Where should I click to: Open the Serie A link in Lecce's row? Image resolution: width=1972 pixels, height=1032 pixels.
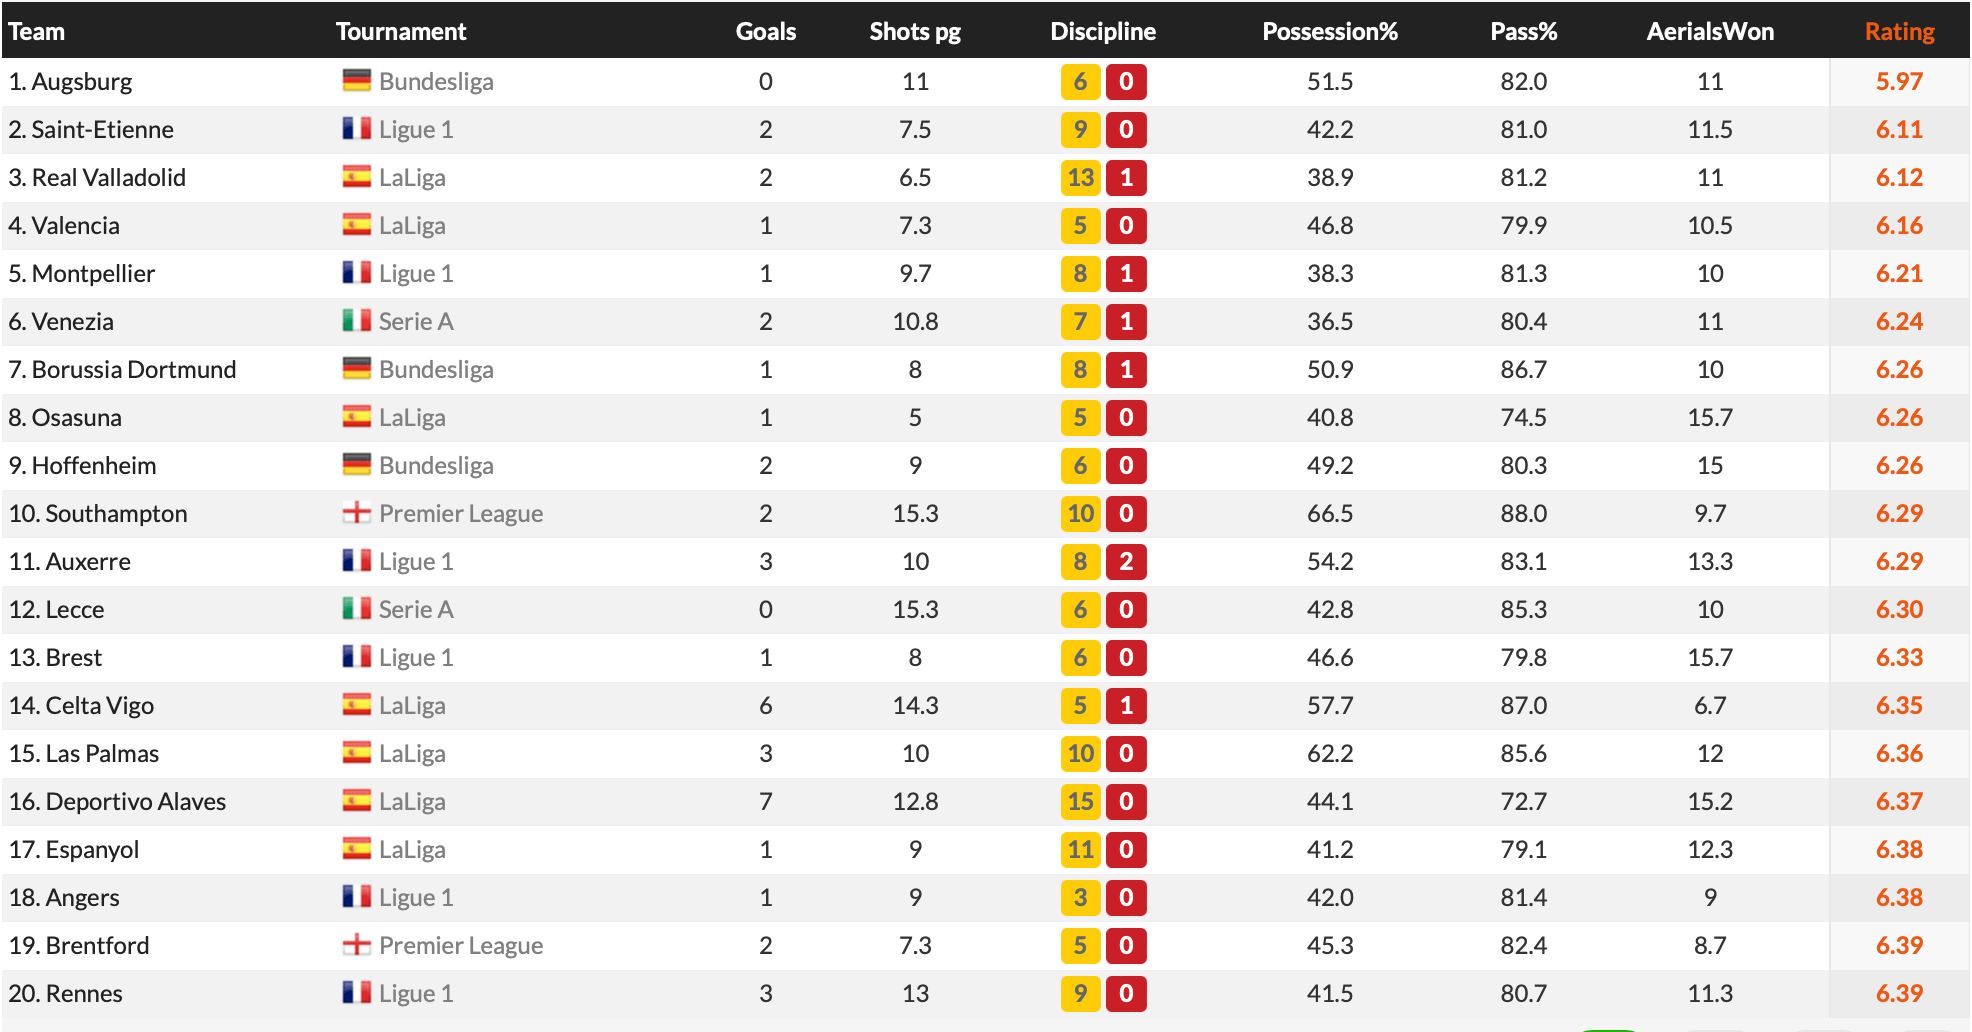pos(416,610)
